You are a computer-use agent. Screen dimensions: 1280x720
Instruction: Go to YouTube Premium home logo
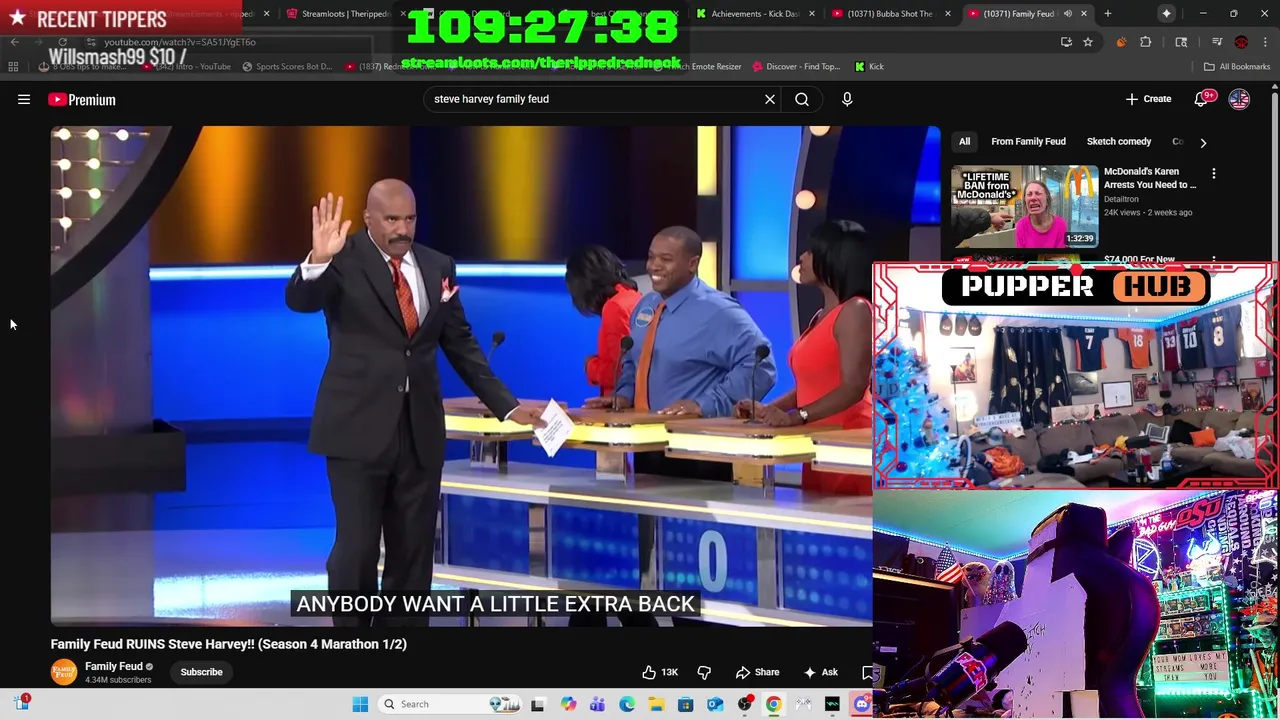coord(82,99)
